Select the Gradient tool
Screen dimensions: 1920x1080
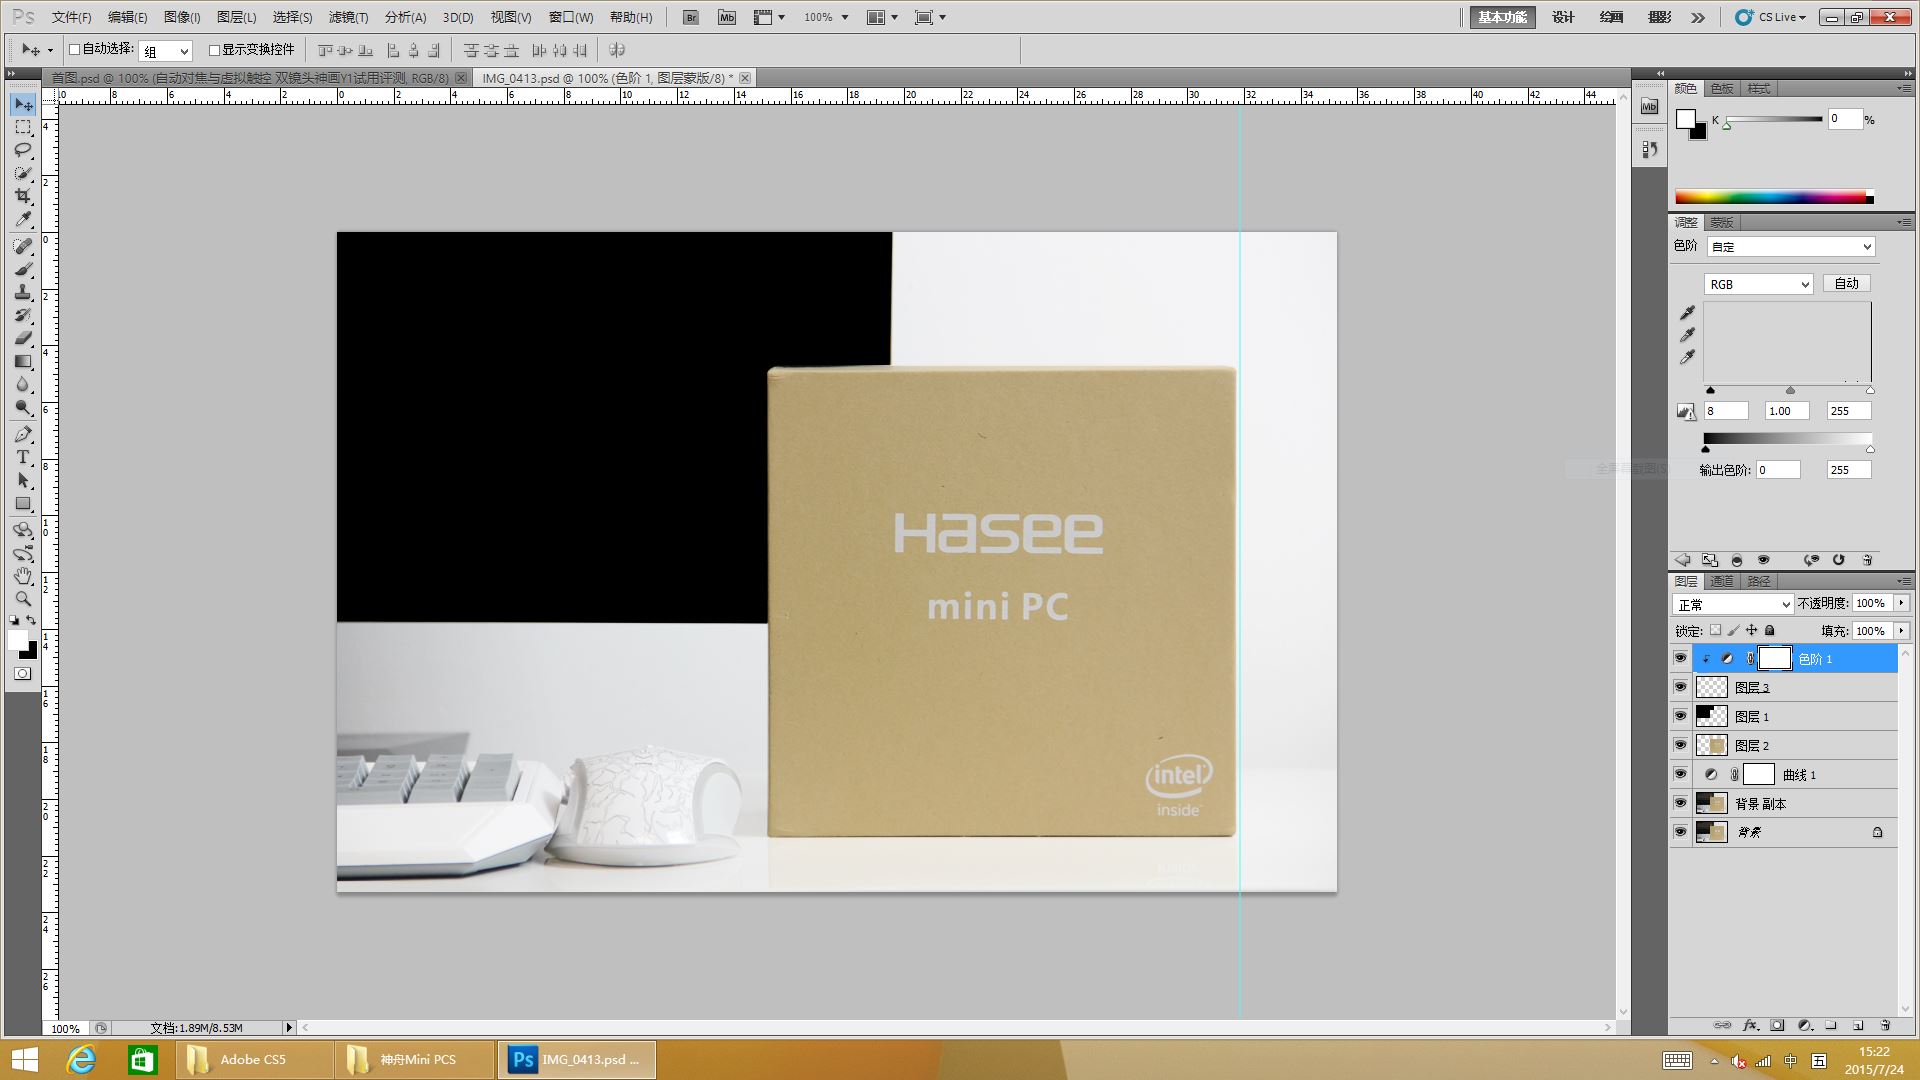pyautogui.click(x=23, y=361)
